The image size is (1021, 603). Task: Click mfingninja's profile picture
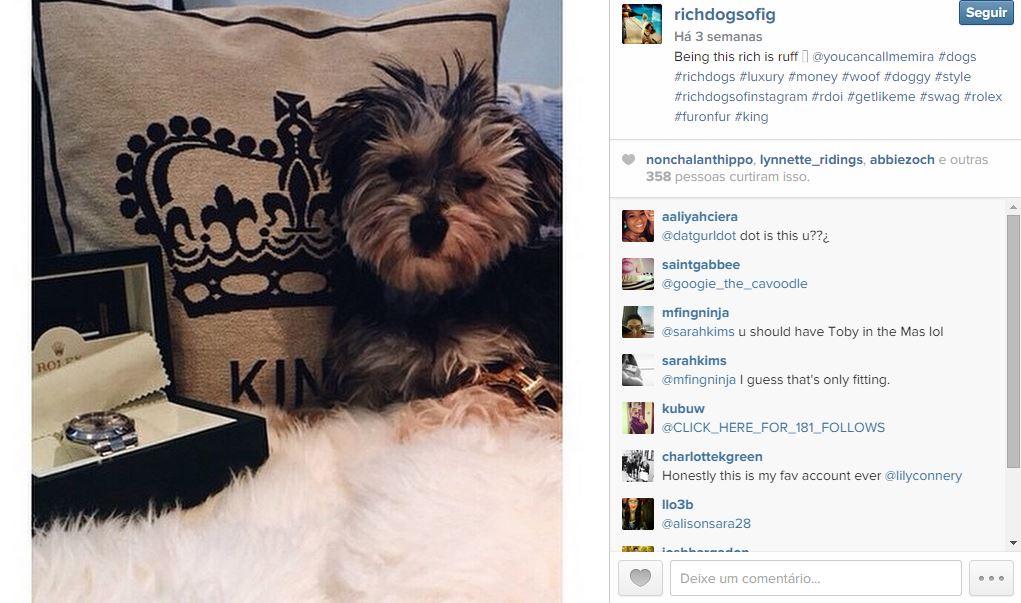[638, 322]
